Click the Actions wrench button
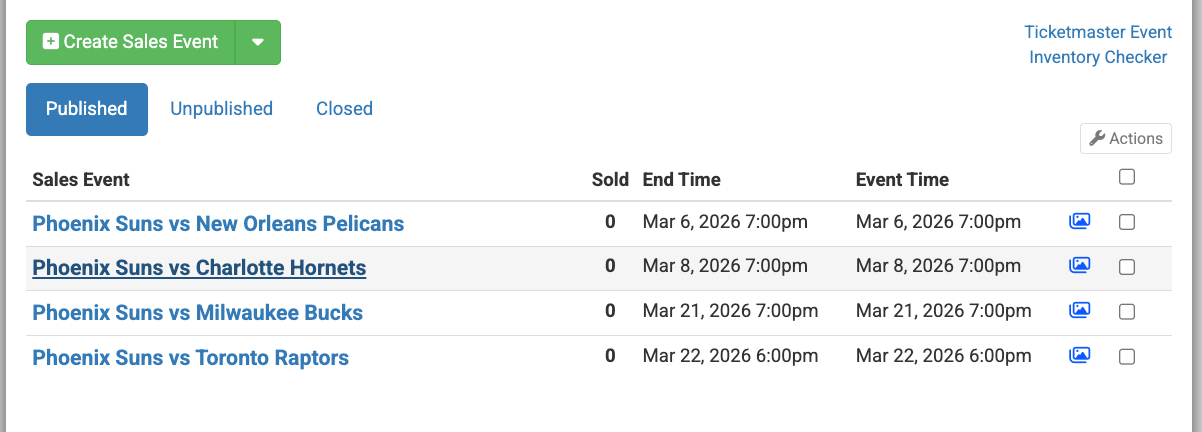The image size is (1202, 432). [1126, 139]
